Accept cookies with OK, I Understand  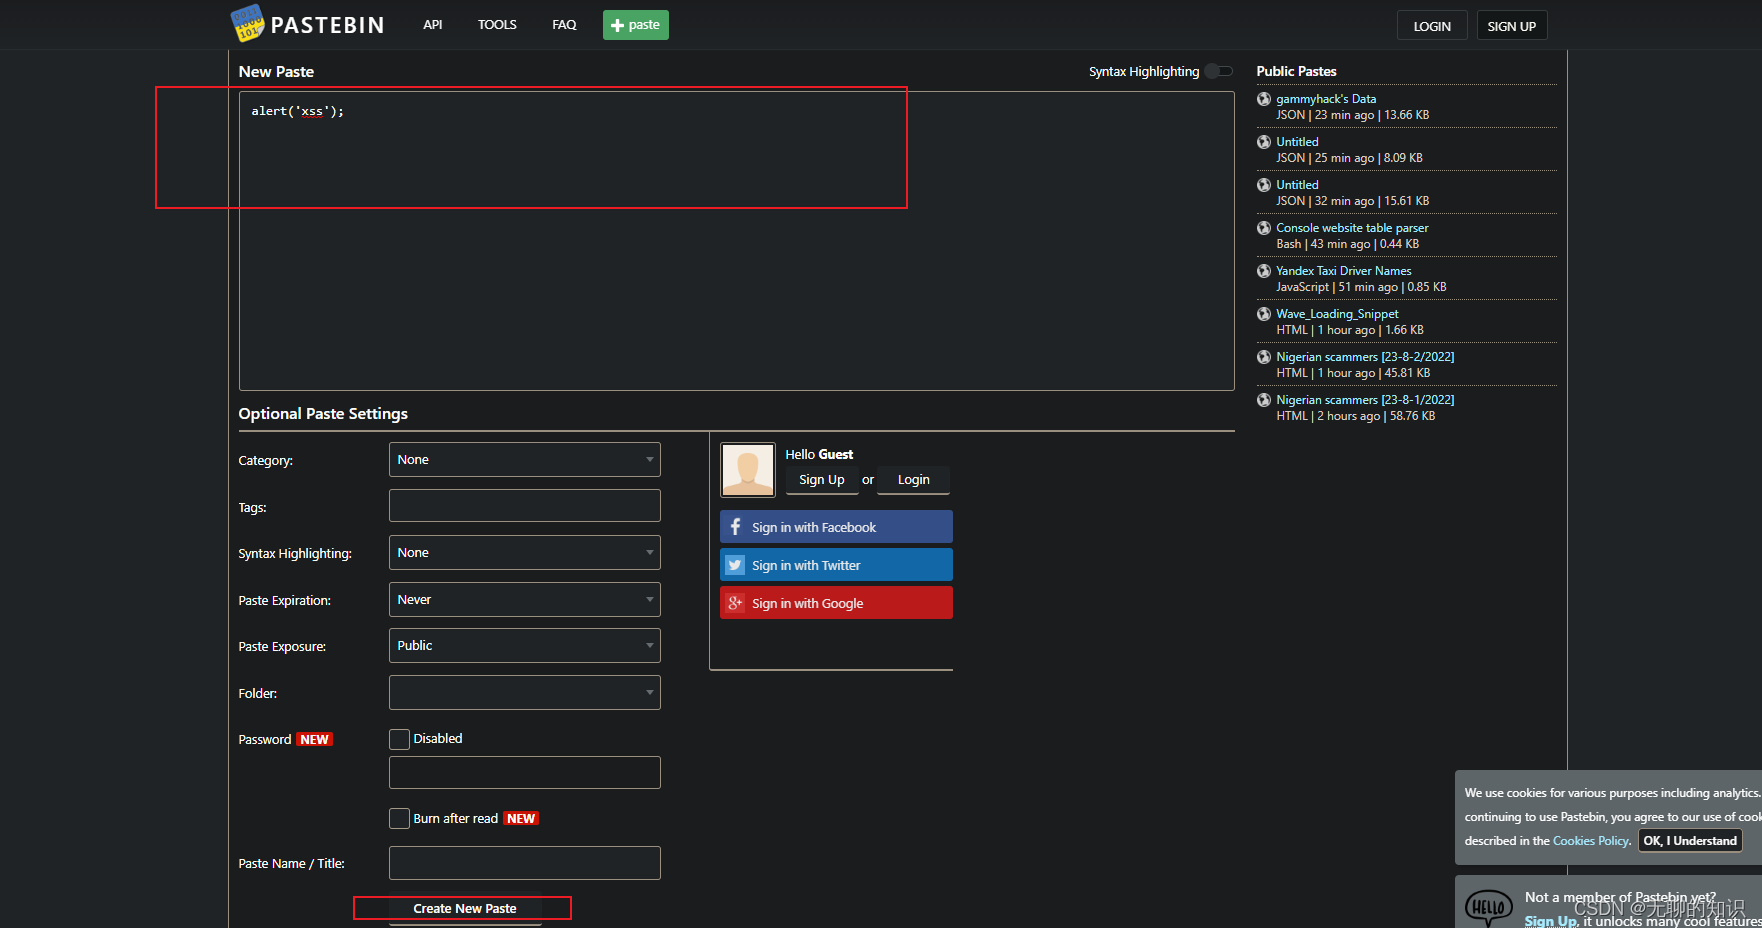tap(1690, 841)
